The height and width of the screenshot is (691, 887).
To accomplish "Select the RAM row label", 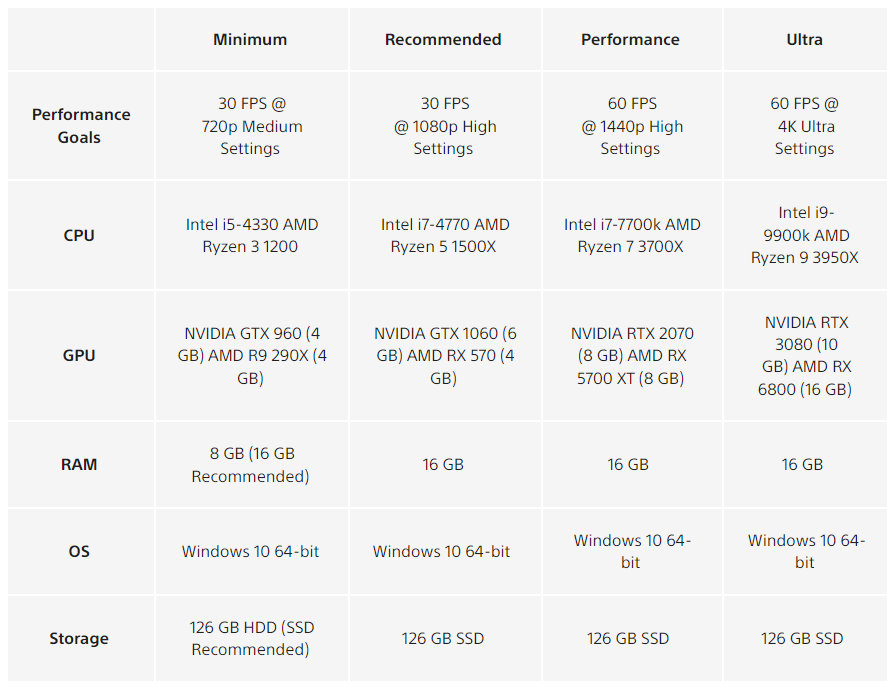I will 79,465.
